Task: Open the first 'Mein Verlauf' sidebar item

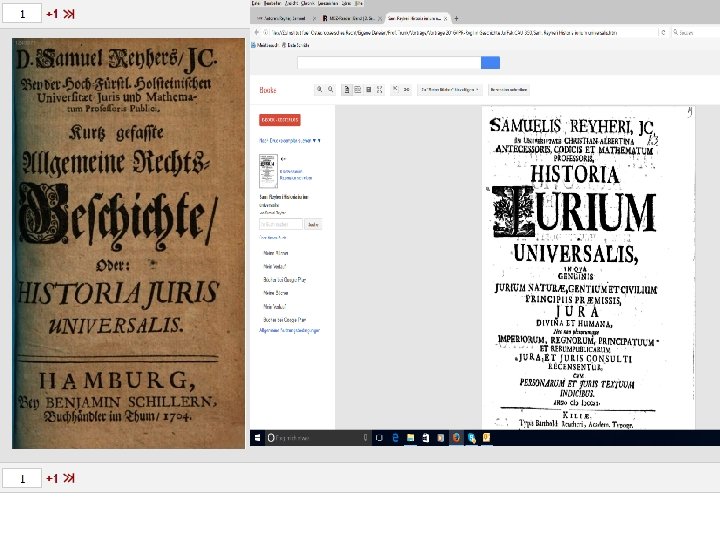Action: [275, 266]
